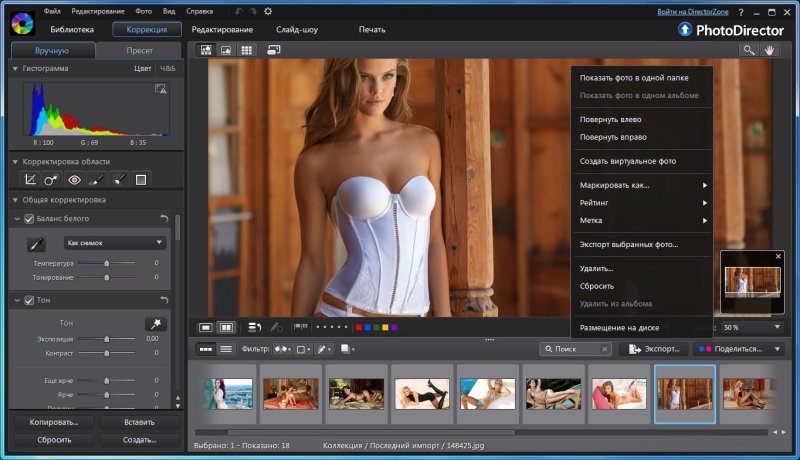Switch histogram to black and white
This screenshot has width=800, height=460.
[168, 68]
